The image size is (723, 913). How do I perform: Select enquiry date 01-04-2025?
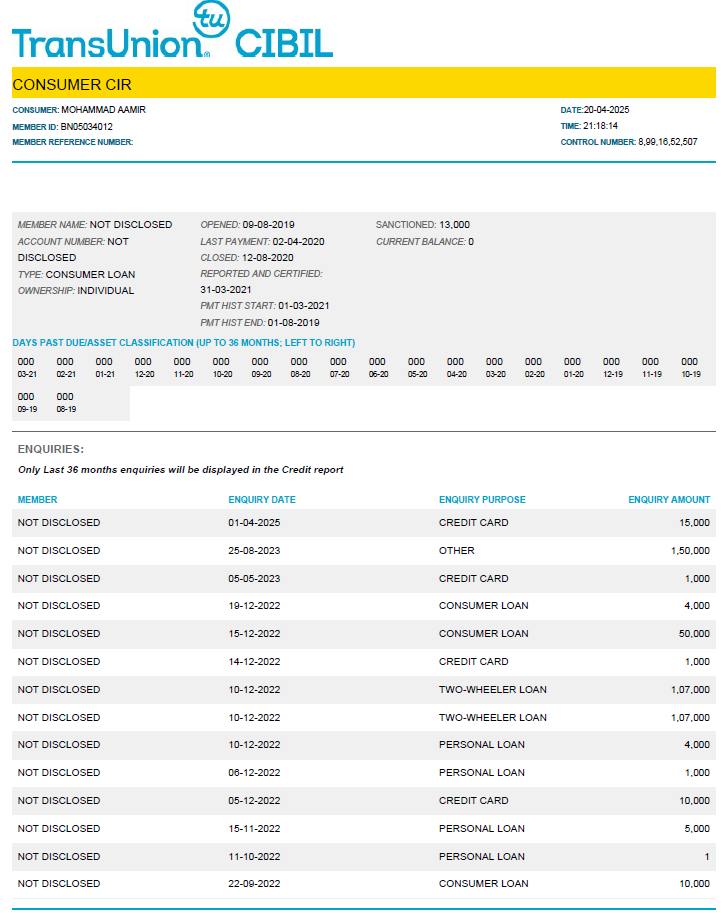pos(254,523)
